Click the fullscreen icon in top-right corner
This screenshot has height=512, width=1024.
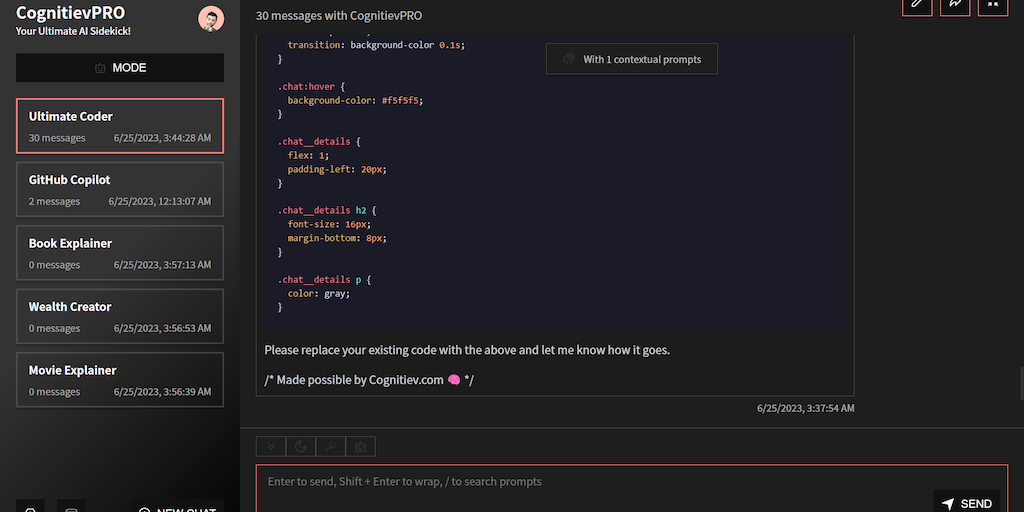[x=993, y=4]
